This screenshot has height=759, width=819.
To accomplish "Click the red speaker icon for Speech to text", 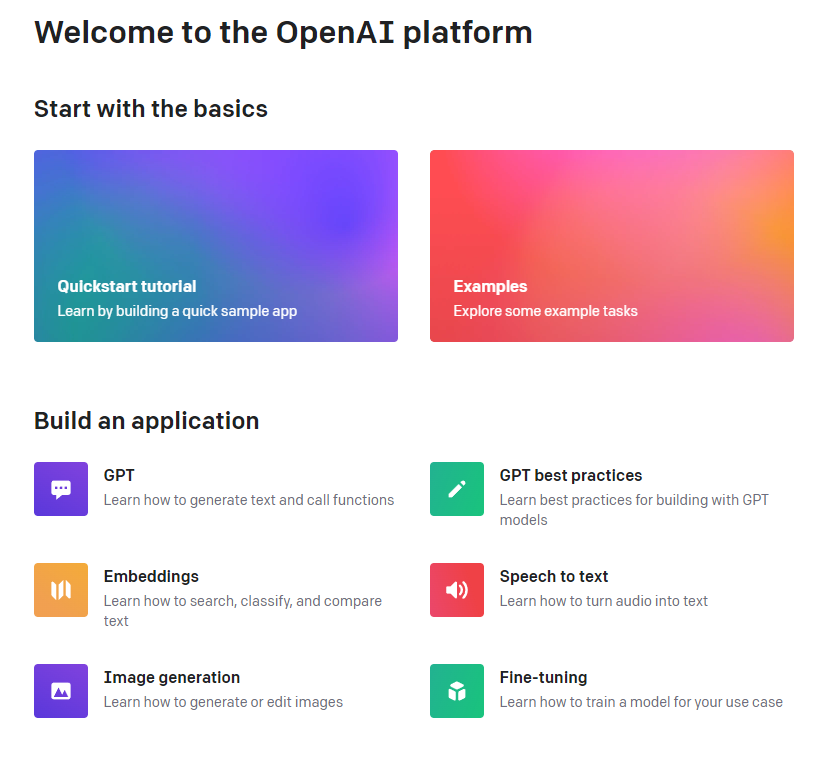I will click(x=457, y=590).
